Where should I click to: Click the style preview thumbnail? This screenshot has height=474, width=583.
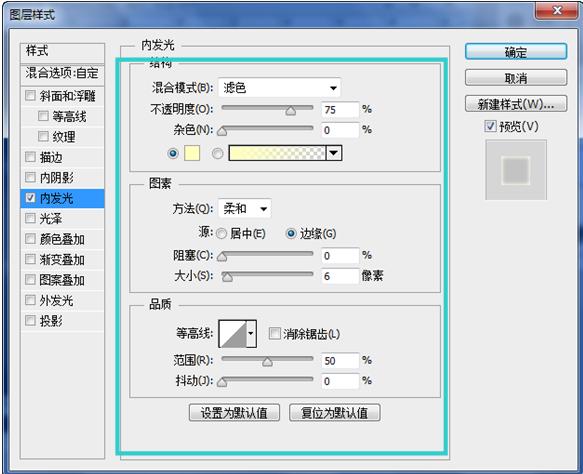coord(516,170)
